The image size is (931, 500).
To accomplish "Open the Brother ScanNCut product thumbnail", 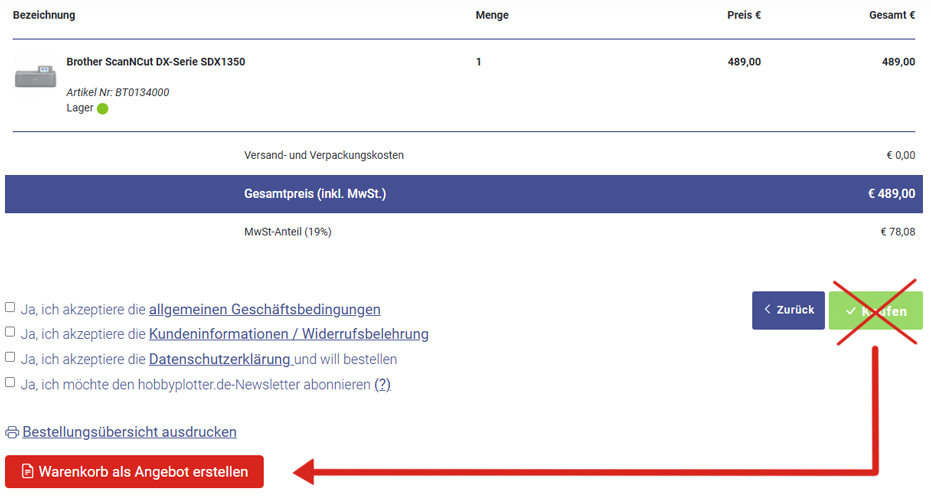I will point(35,77).
